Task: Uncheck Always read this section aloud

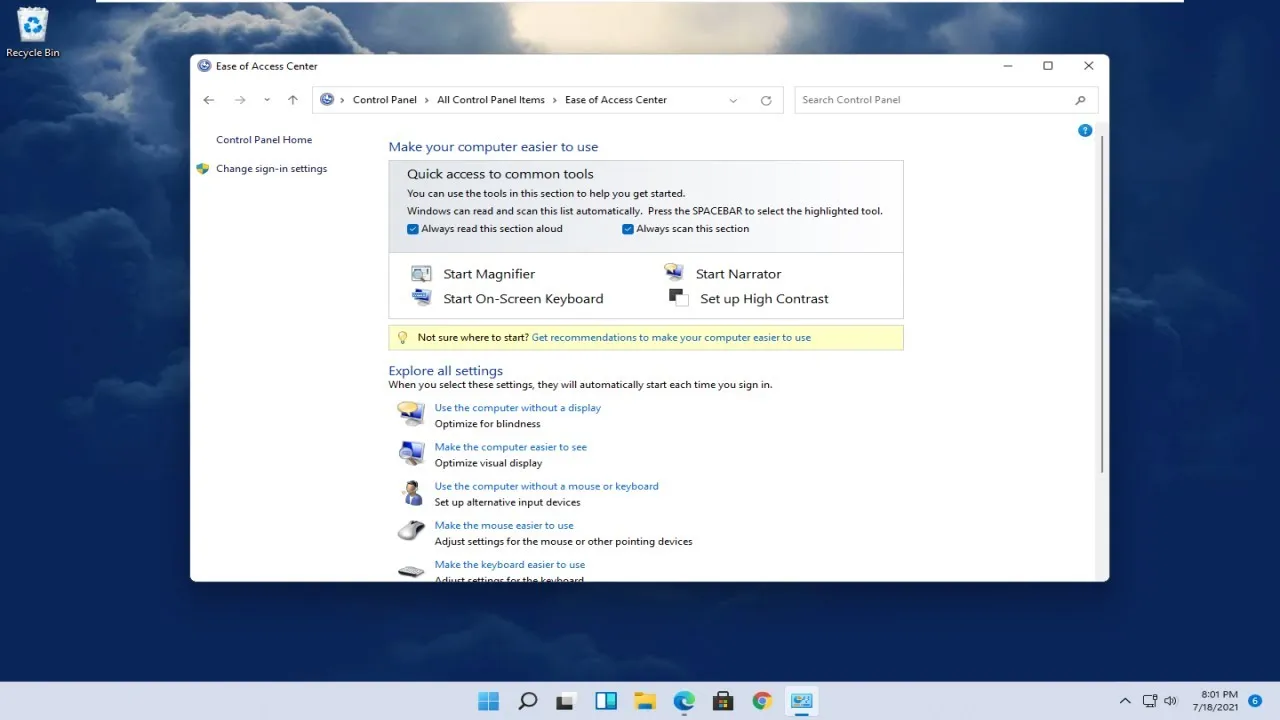Action: [413, 229]
